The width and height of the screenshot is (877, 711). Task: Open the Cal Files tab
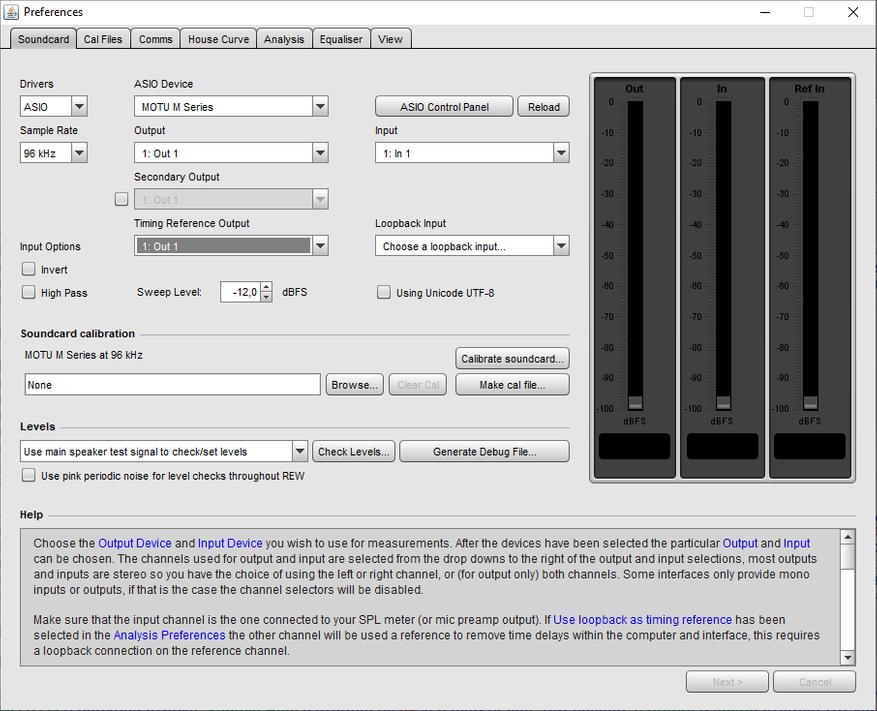tap(103, 39)
